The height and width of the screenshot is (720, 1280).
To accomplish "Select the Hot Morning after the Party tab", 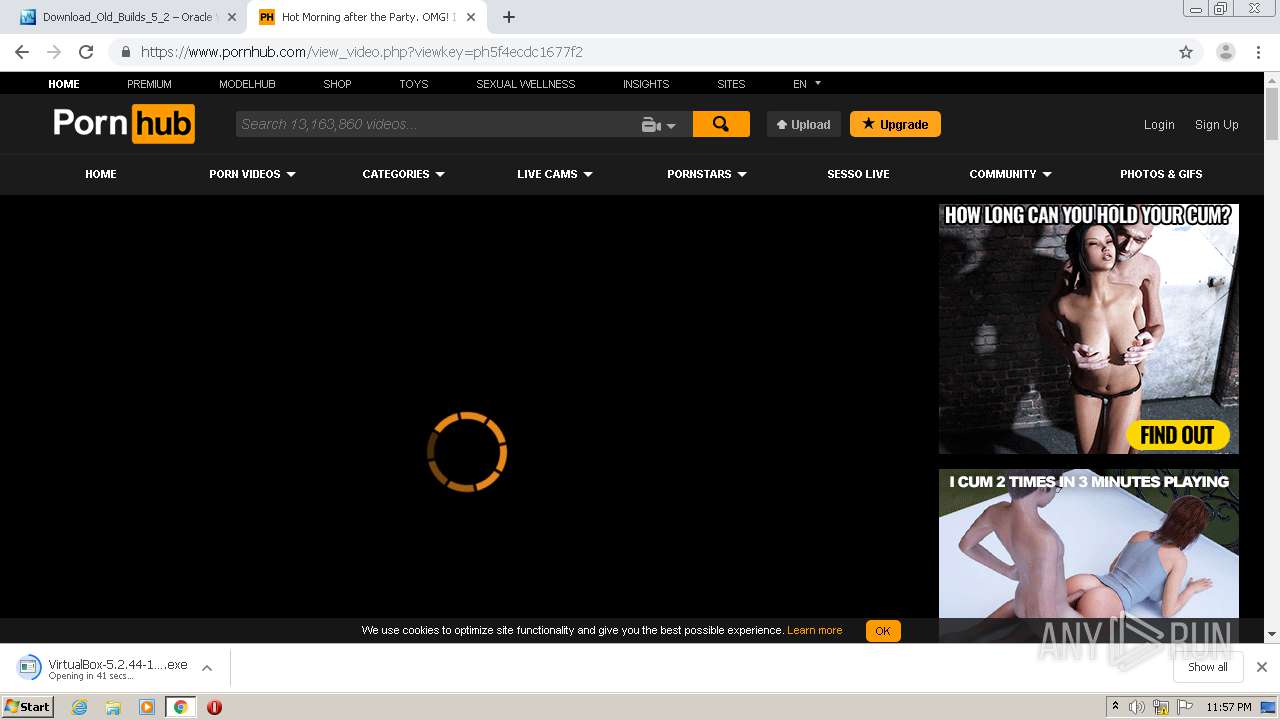I will [366, 17].
